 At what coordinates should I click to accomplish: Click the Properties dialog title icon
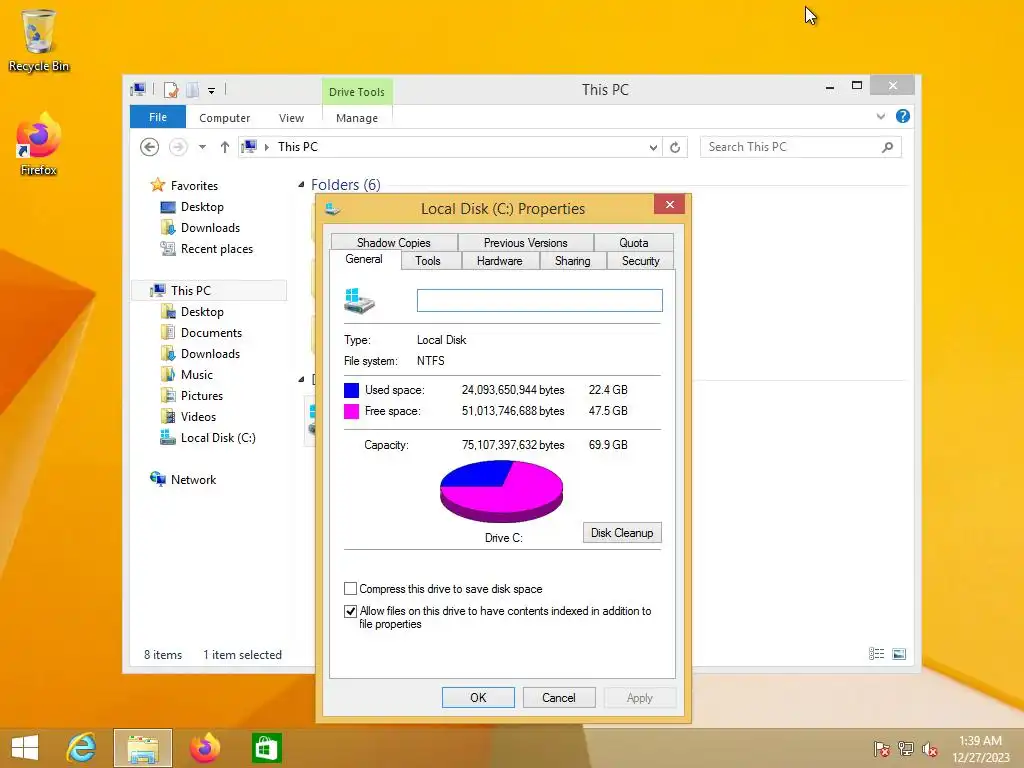point(333,209)
